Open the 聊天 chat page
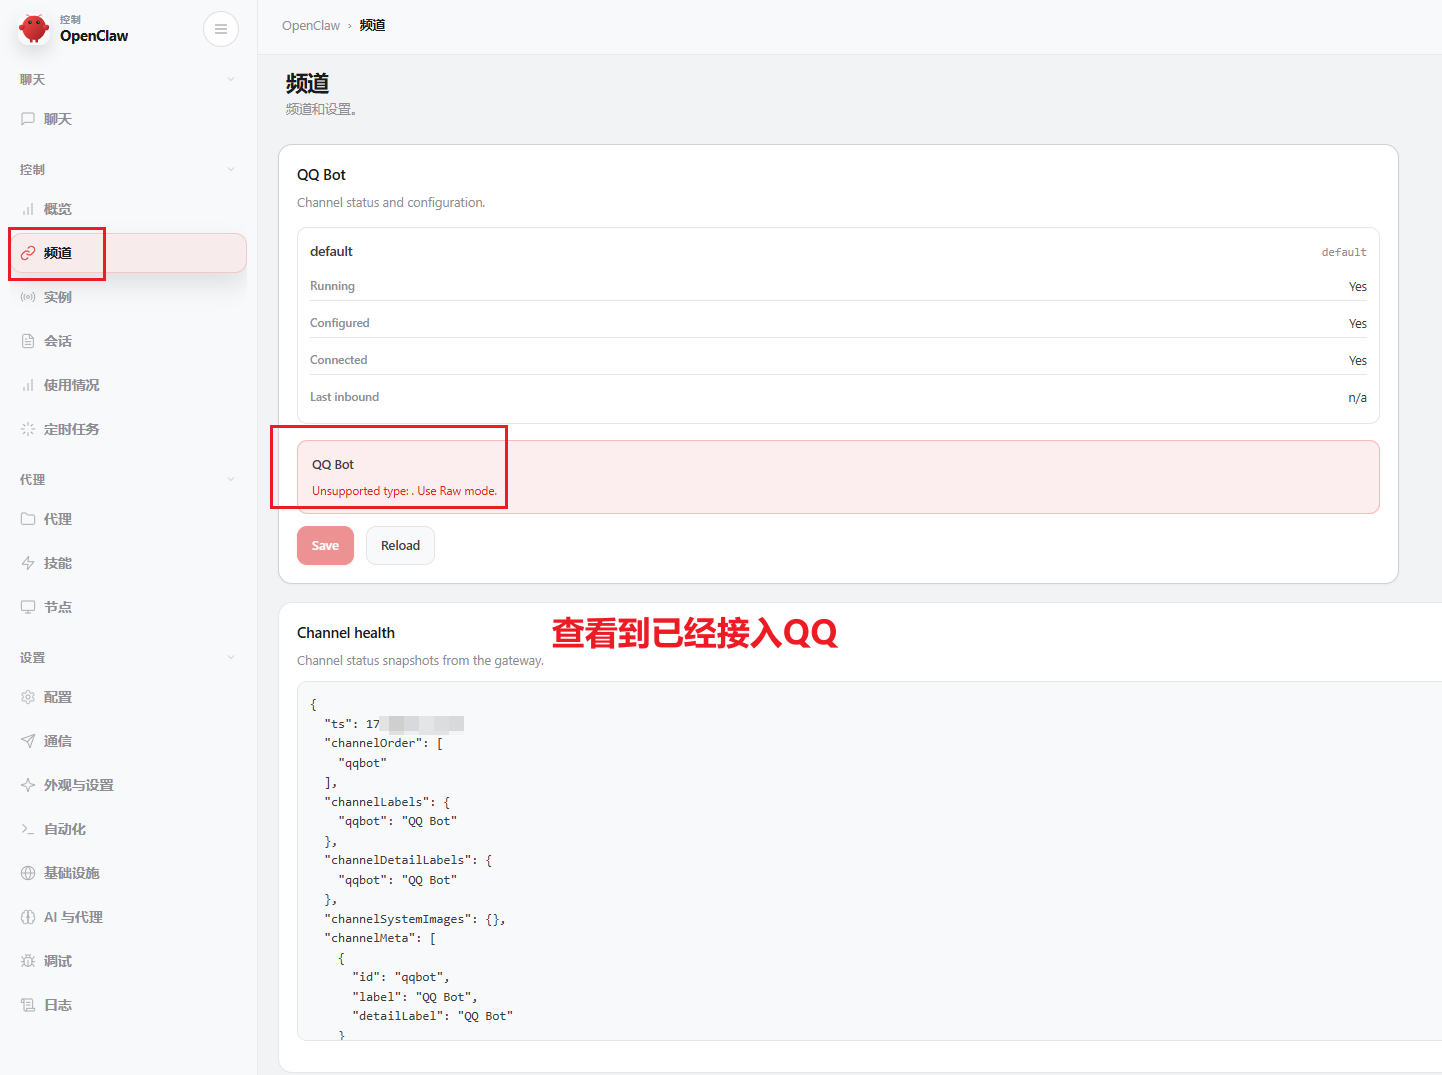1442x1075 pixels. (128, 119)
